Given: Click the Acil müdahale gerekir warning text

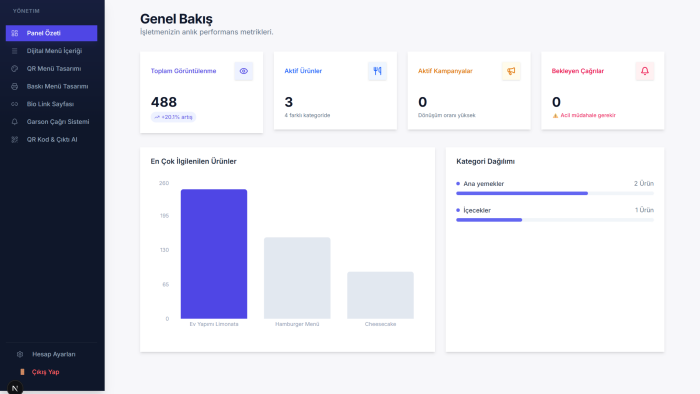Looking at the screenshot, I should 588,115.
